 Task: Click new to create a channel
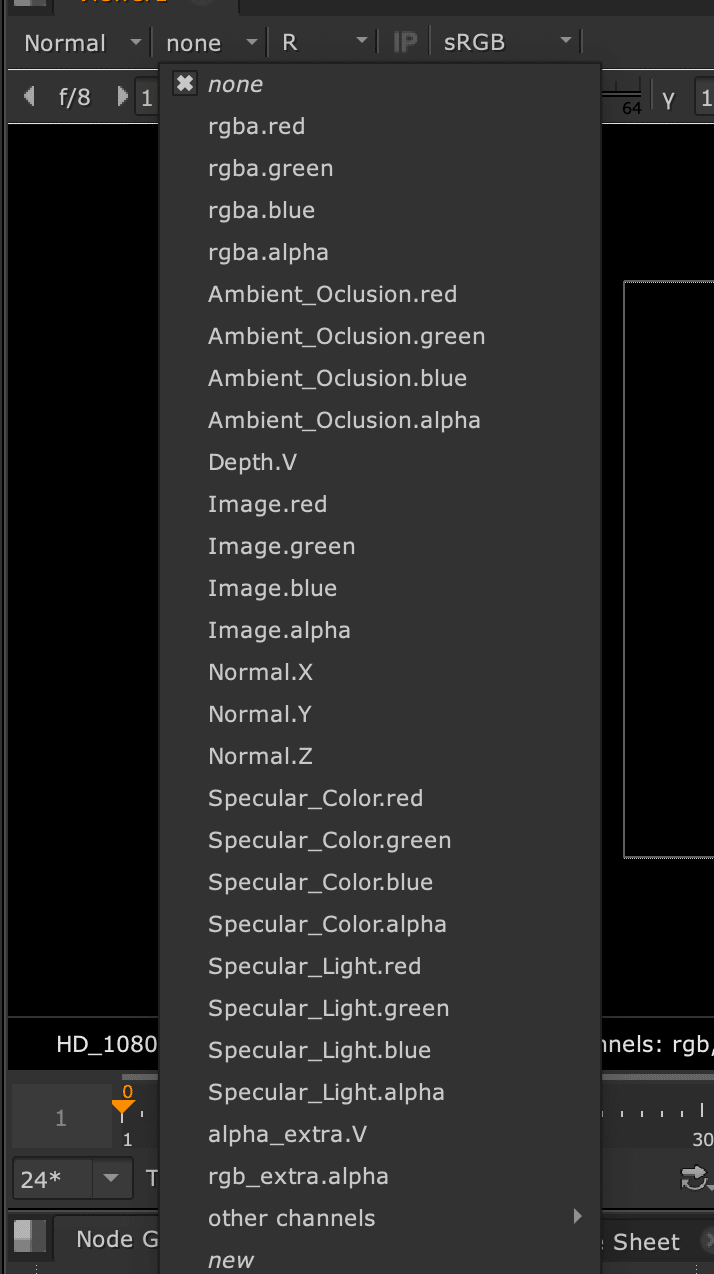[231, 1260]
